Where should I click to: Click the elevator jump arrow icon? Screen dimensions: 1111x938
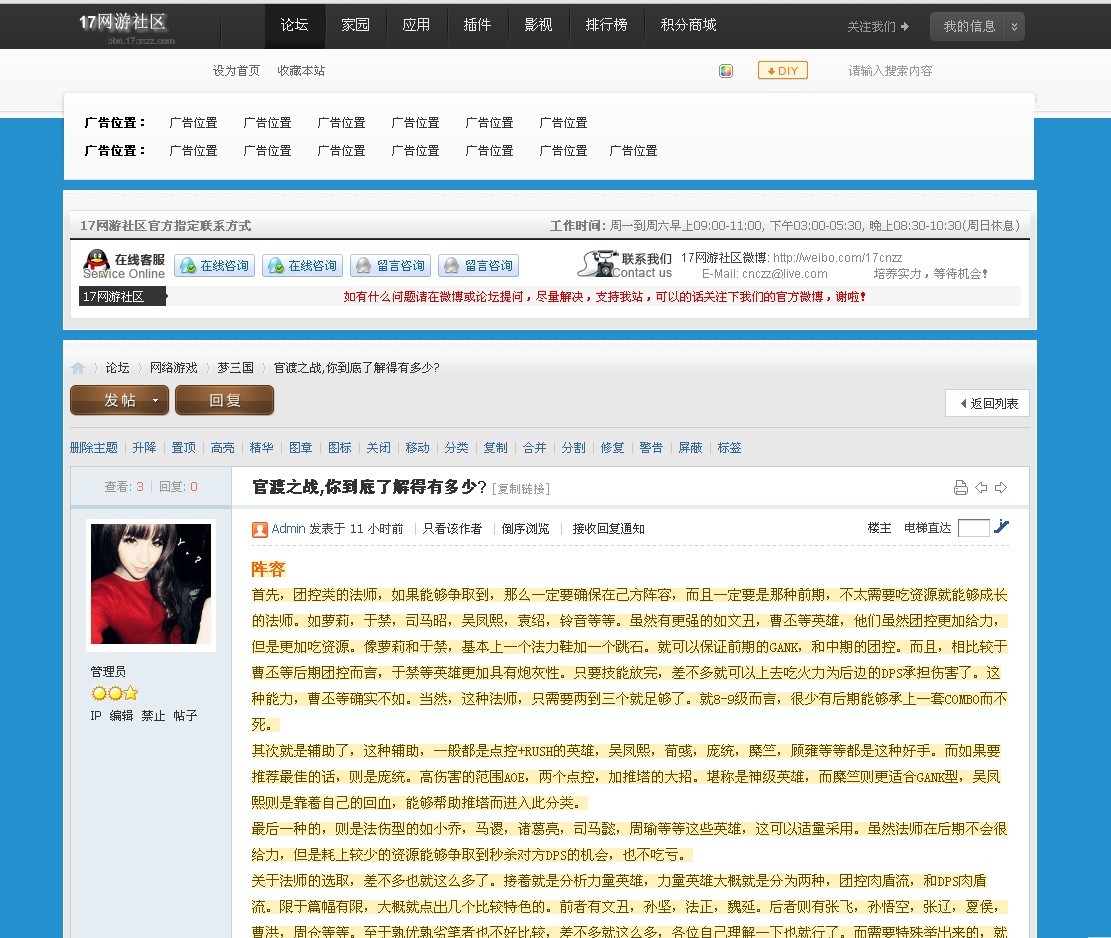click(1001, 527)
